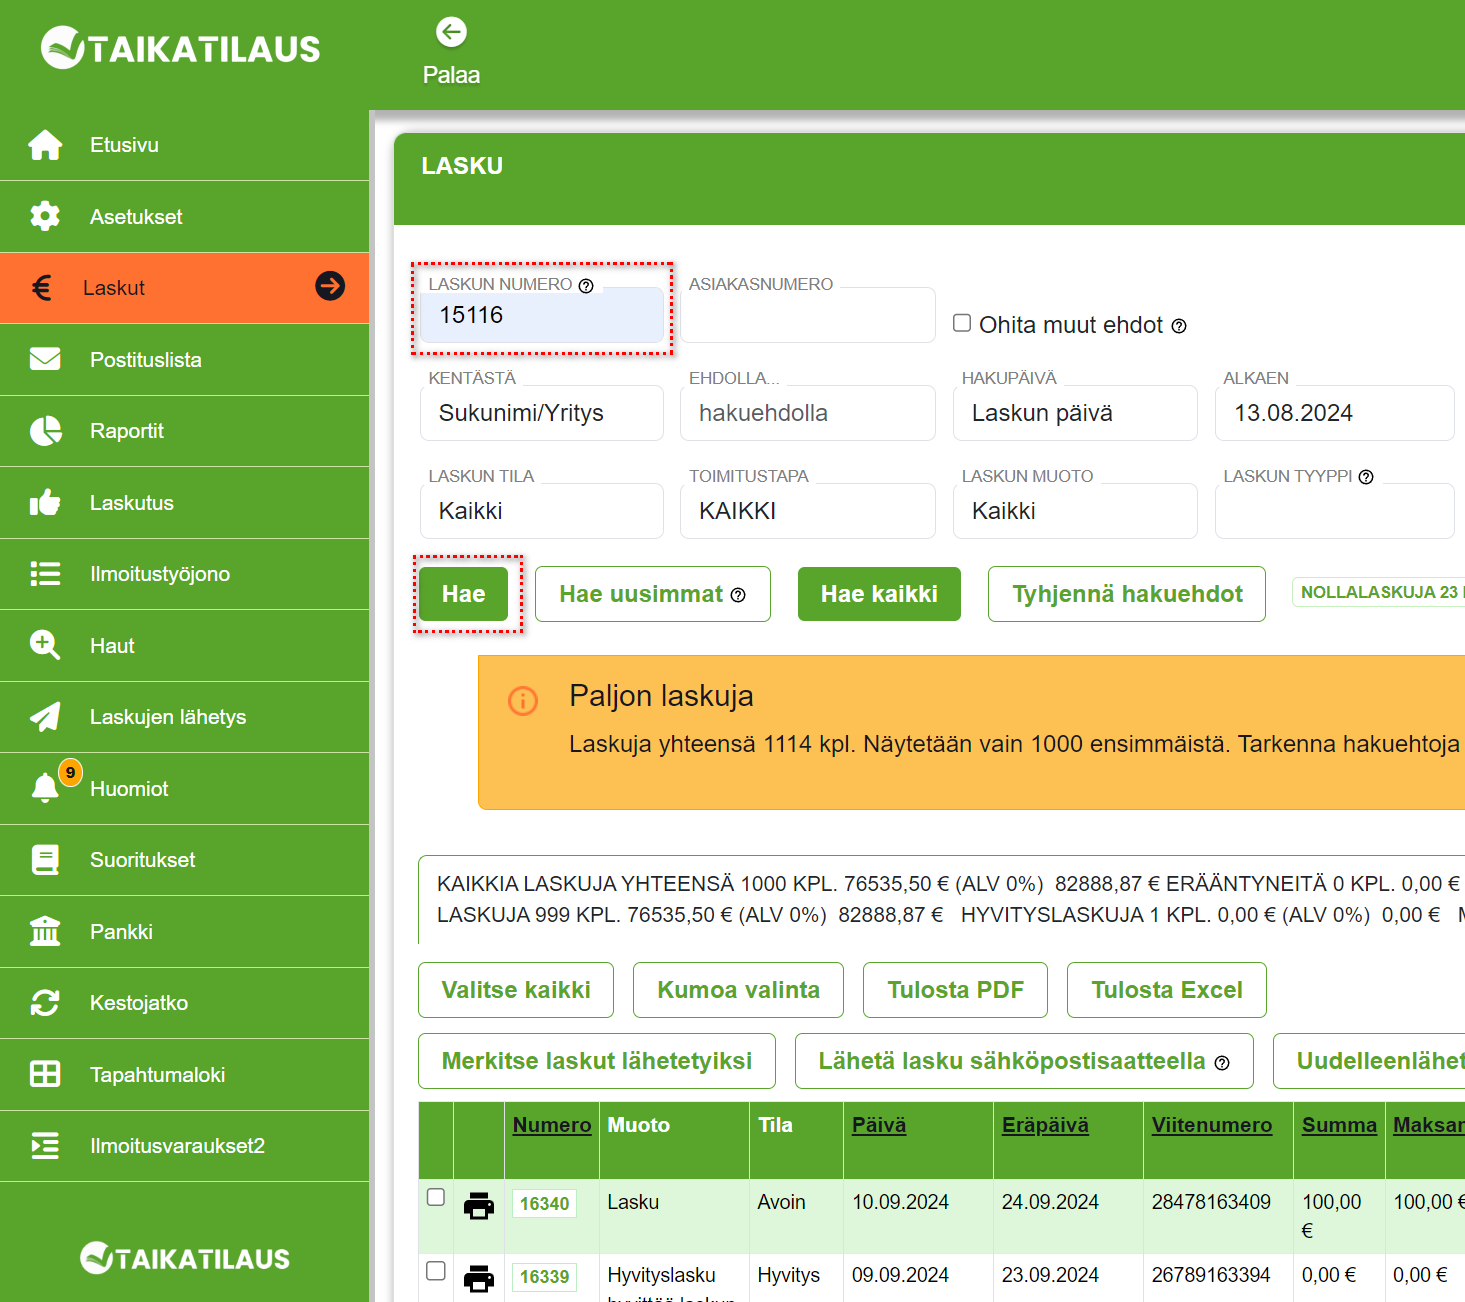Screen dimensions: 1465x1302
Task: Click the Raportit pie chart icon
Action: [x=45, y=431]
